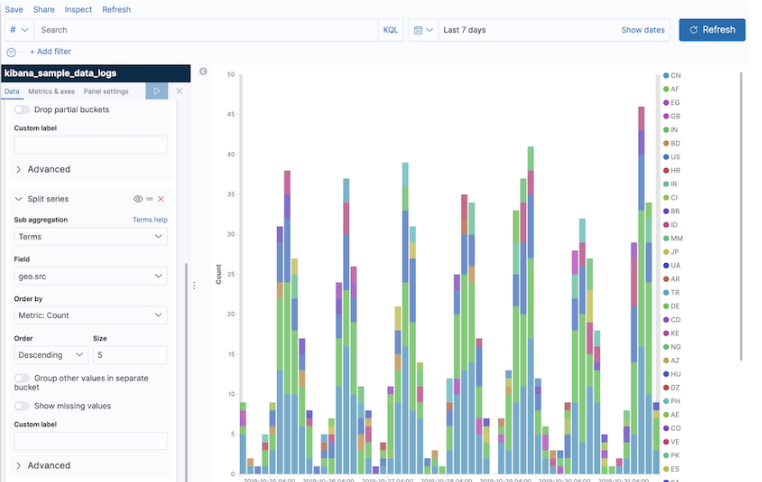
Task: Collapse the Split series section
Action: (18, 199)
